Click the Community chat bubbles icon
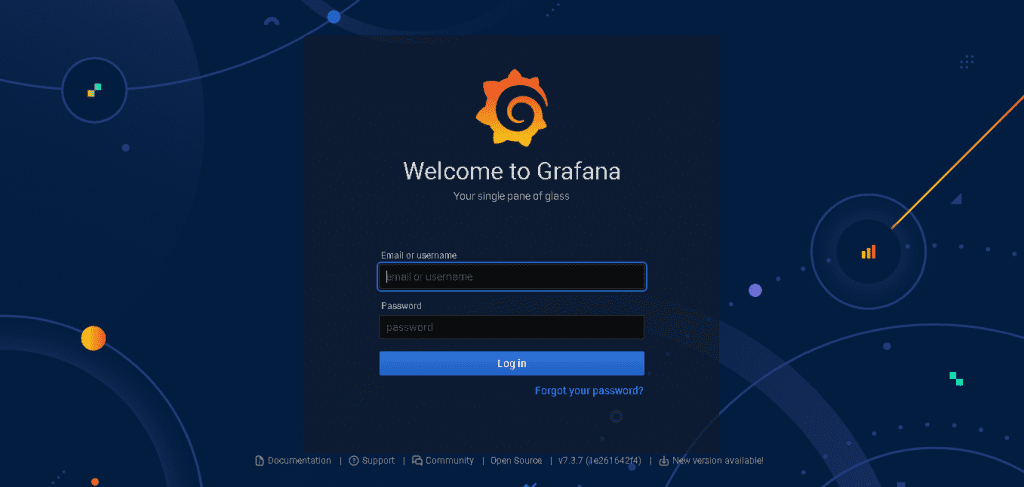1024x487 pixels. click(417, 461)
